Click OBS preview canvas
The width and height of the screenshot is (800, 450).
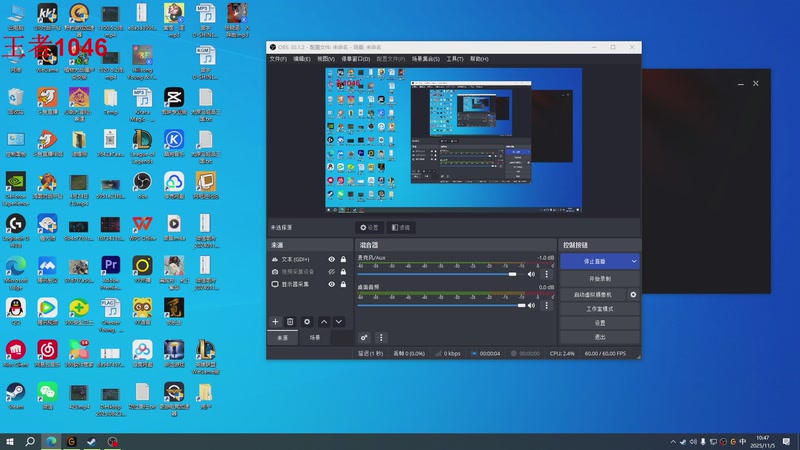coord(454,140)
